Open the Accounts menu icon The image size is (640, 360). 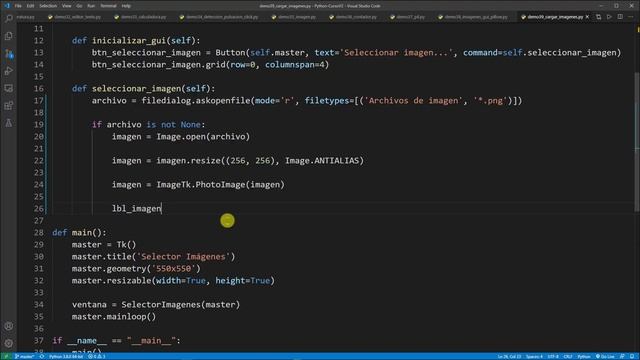(x=9, y=326)
